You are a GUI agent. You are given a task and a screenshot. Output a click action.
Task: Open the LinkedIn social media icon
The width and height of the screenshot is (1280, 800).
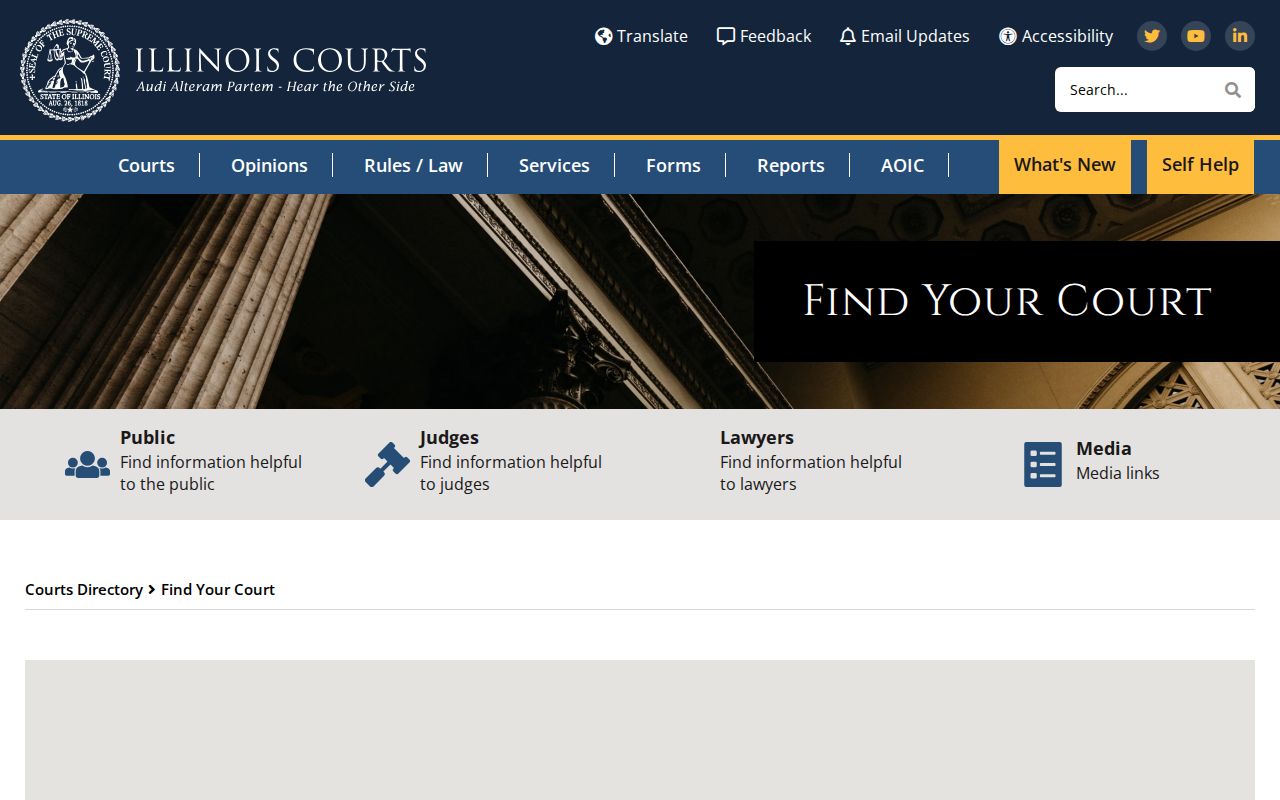1240,36
